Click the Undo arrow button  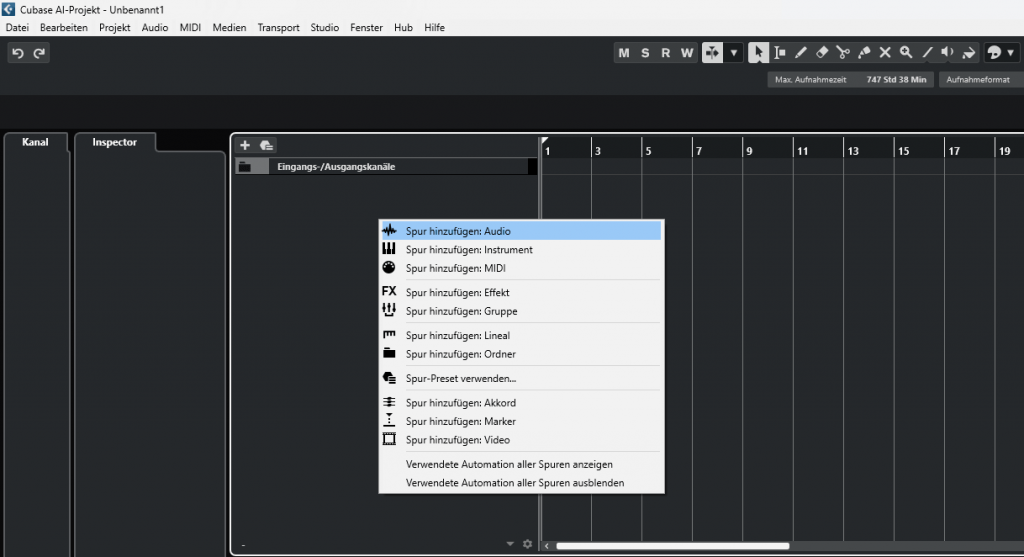coord(18,53)
